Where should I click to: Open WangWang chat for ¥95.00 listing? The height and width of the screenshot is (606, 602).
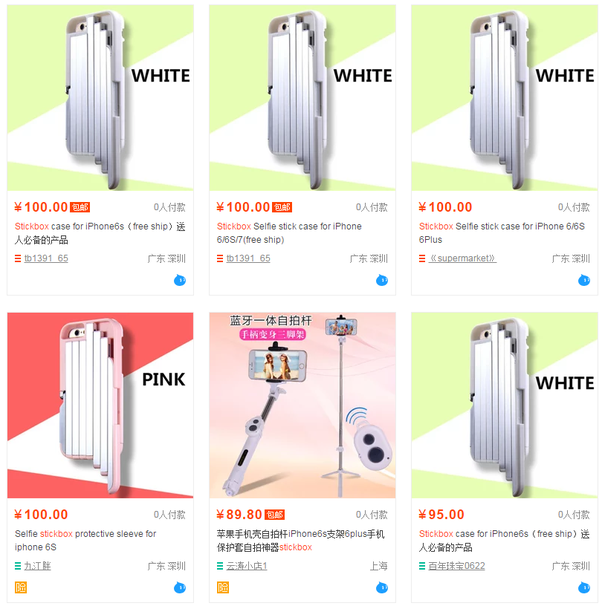pos(584,587)
